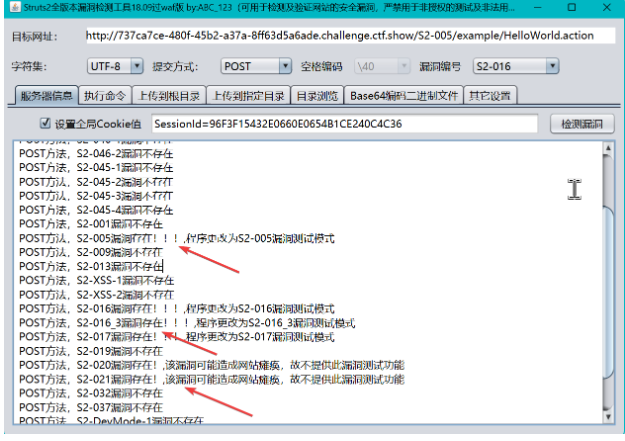This screenshot has height=441, width=625.
Task: Click the S2-045-1漏洞不存在 result line
Action: pos(96,168)
